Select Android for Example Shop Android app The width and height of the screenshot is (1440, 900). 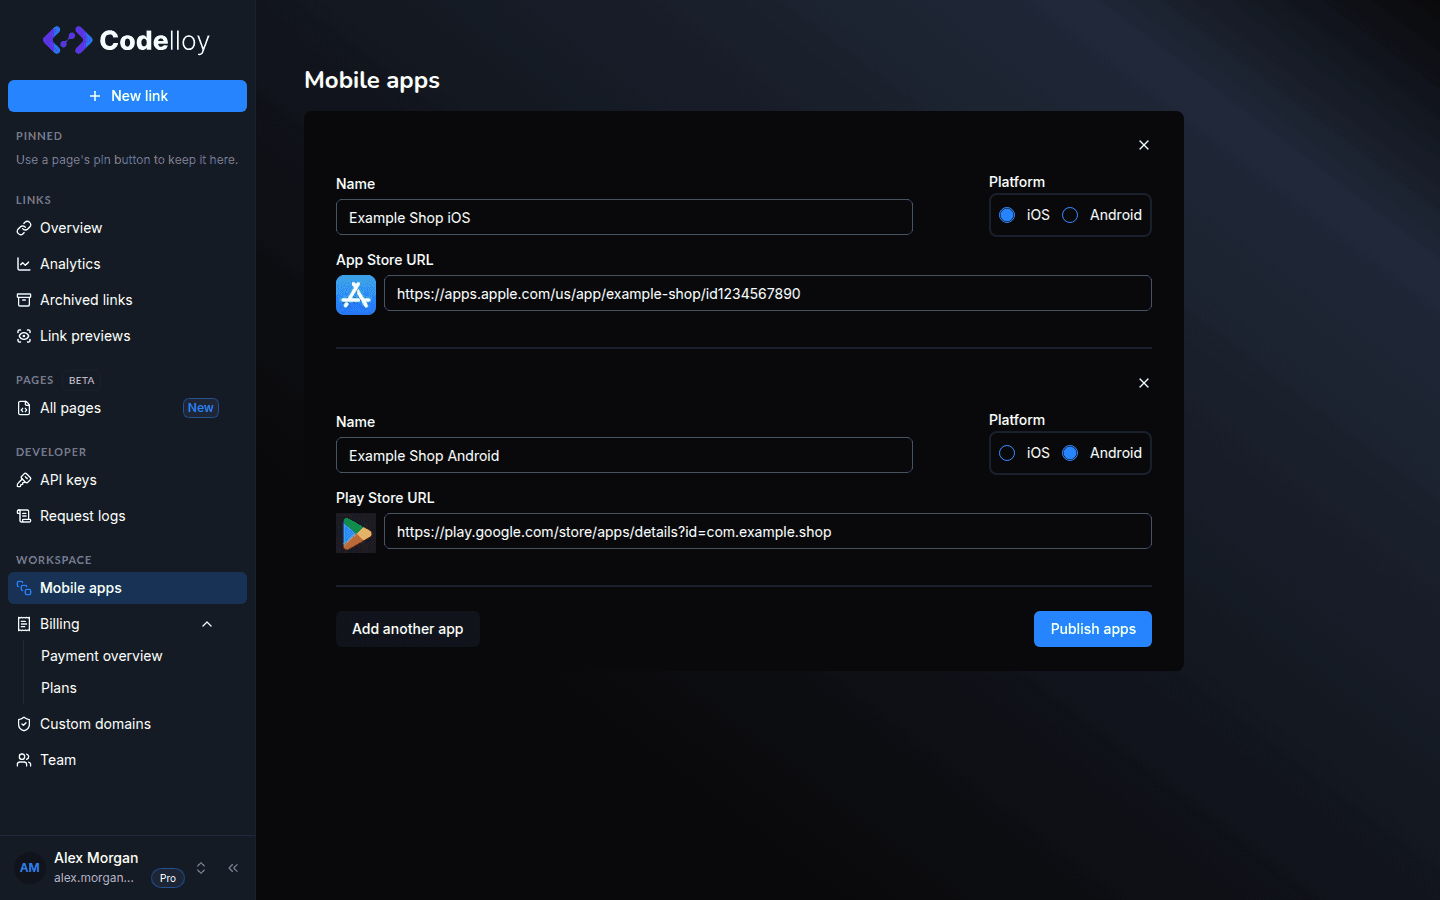point(1070,453)
